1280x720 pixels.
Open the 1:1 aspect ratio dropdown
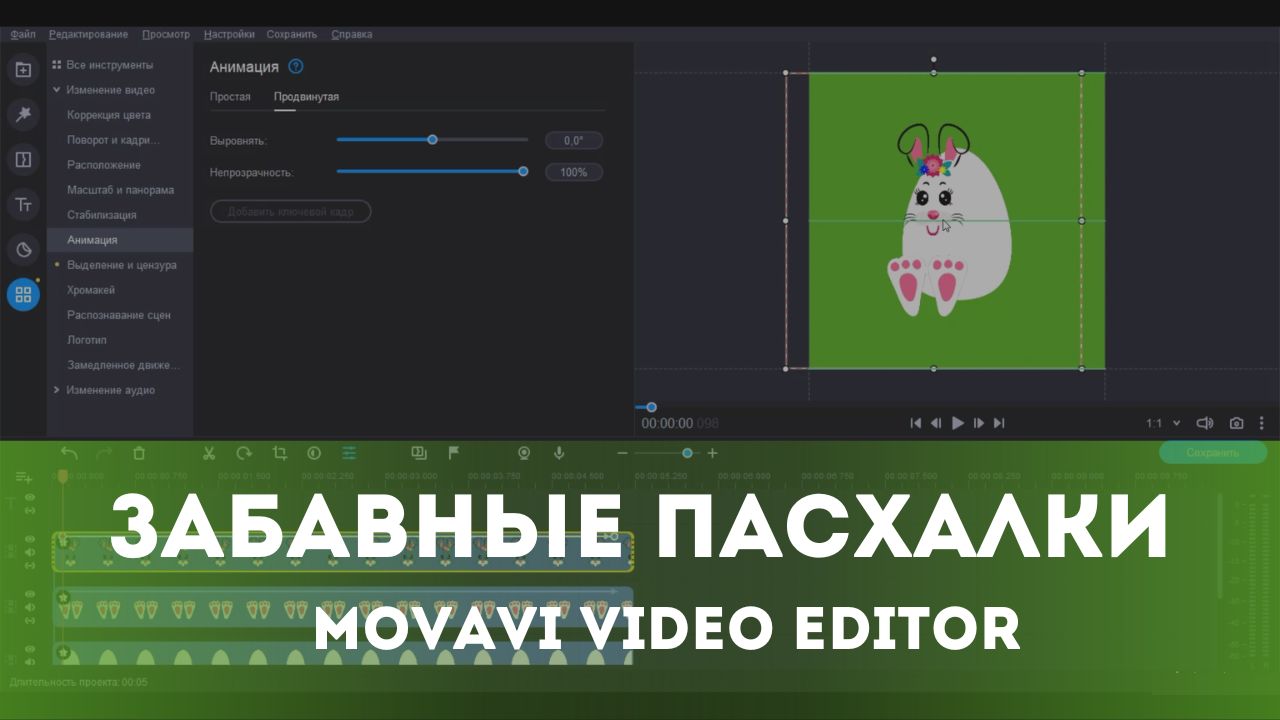tap(1163, 423)
